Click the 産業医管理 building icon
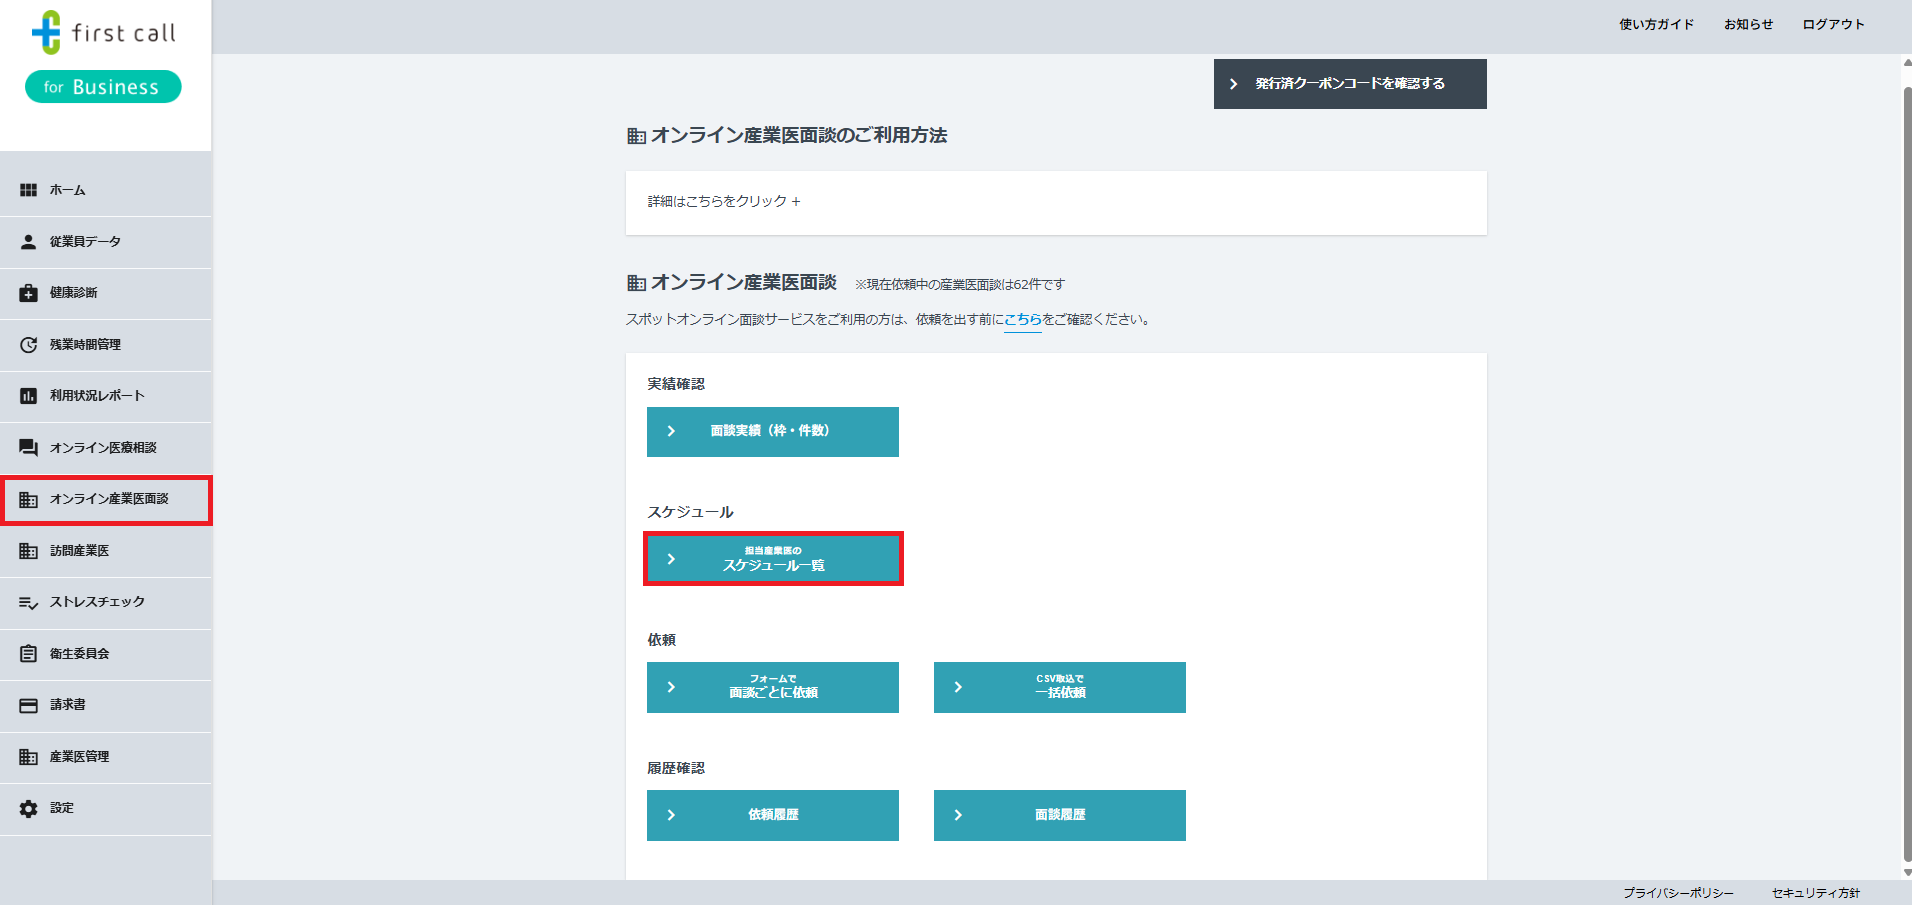The image size is (1912, 905). coord(28,757)
